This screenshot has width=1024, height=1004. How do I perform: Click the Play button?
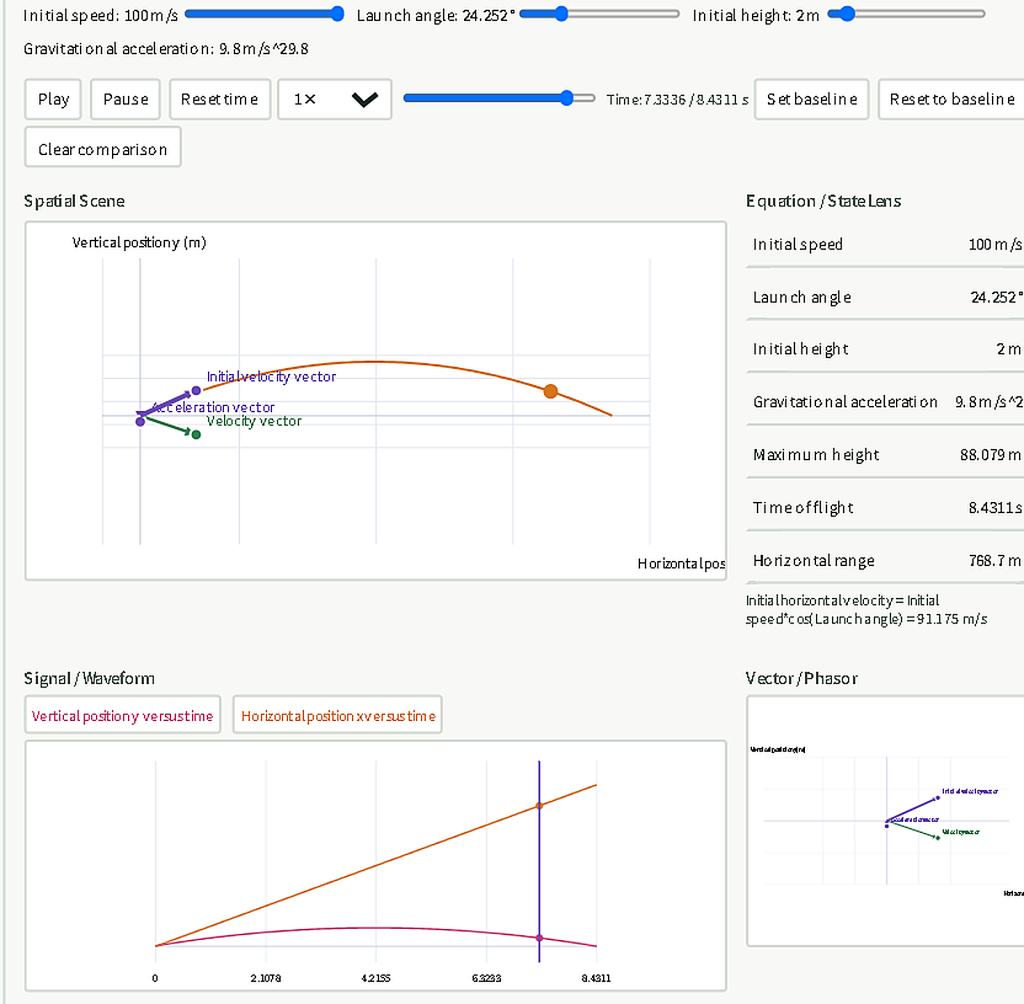[x=53, y=99]
